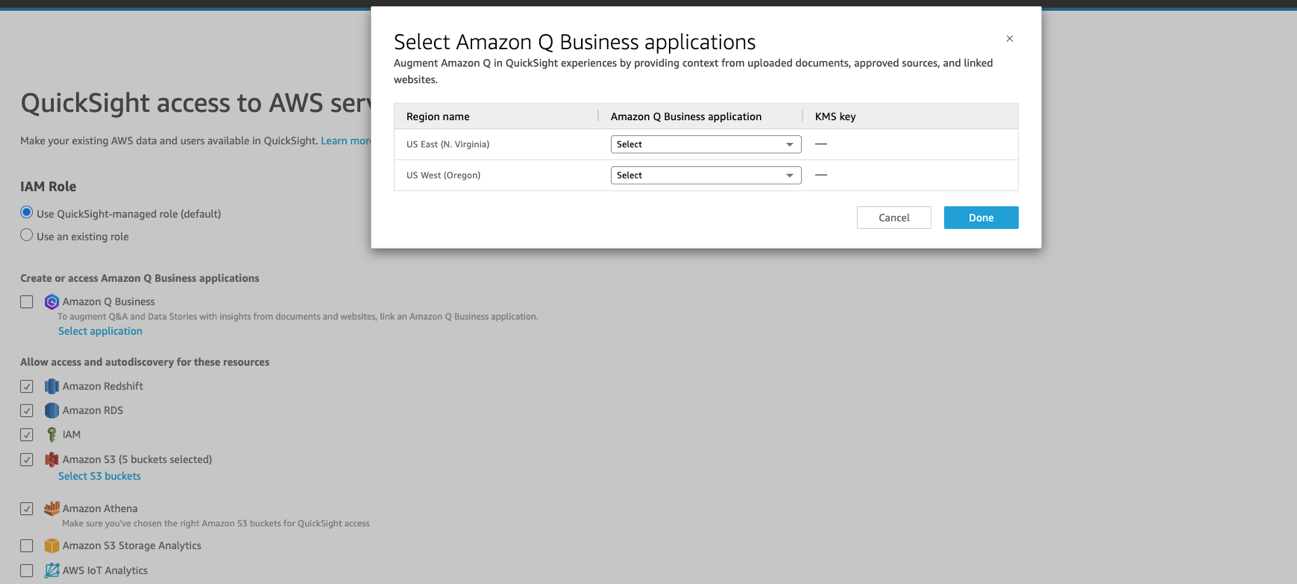Uncheck the Amazon Redshift checkbox
The width and height of the screenshot is (1297, 584).
[x=27, y=386]
